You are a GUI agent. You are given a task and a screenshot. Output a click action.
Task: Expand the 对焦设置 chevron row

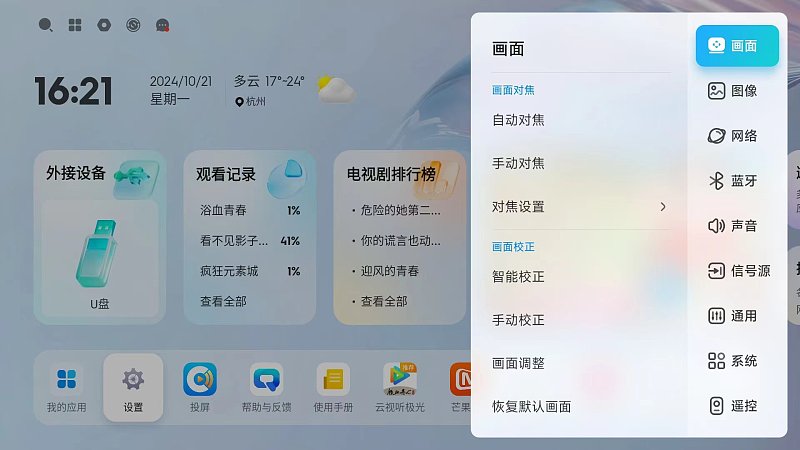tap(581, 207)
